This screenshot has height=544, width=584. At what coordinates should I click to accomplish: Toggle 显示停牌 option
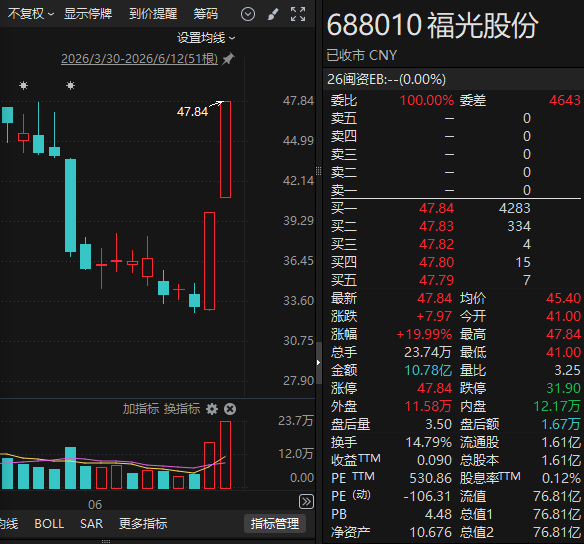[x=88, y=14]
